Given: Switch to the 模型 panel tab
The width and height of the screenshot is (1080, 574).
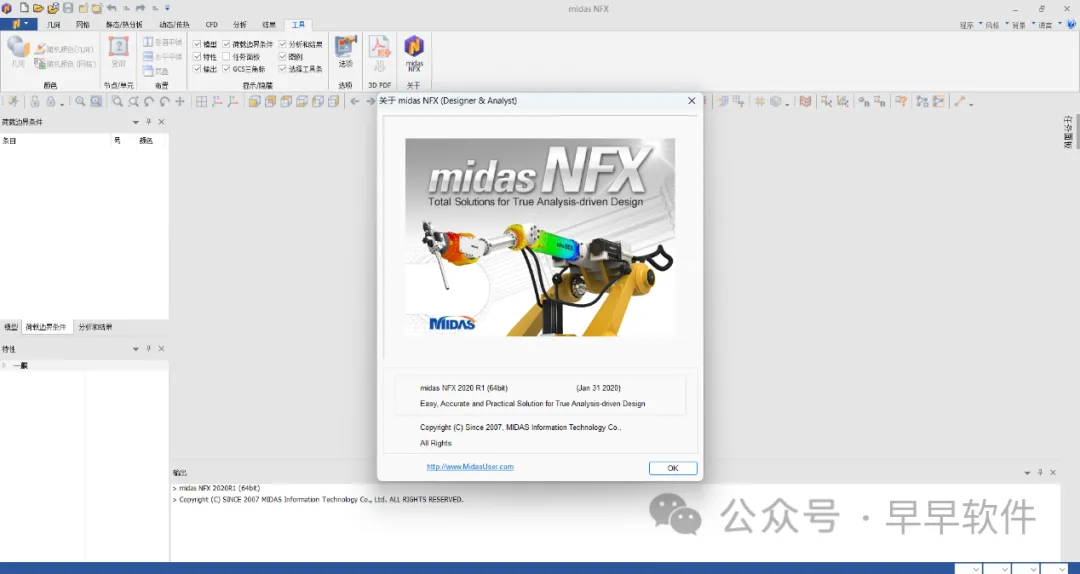Looking at the screenshot, I should pos(11,327).
